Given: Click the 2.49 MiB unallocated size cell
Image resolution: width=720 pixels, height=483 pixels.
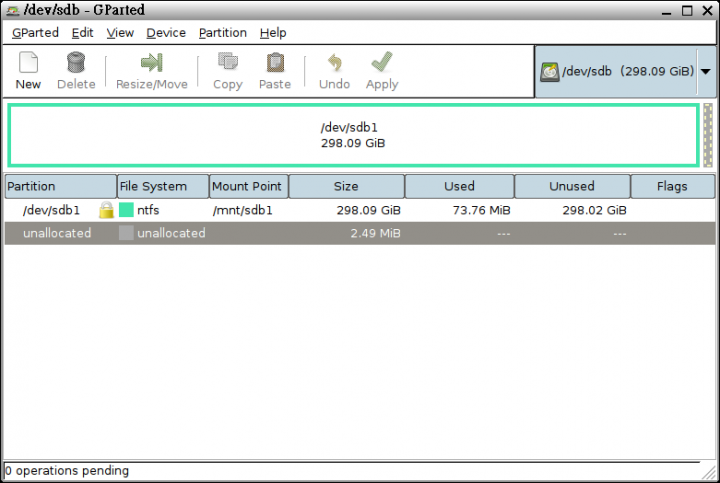Looking at the screenshot, I should [375, 233].
